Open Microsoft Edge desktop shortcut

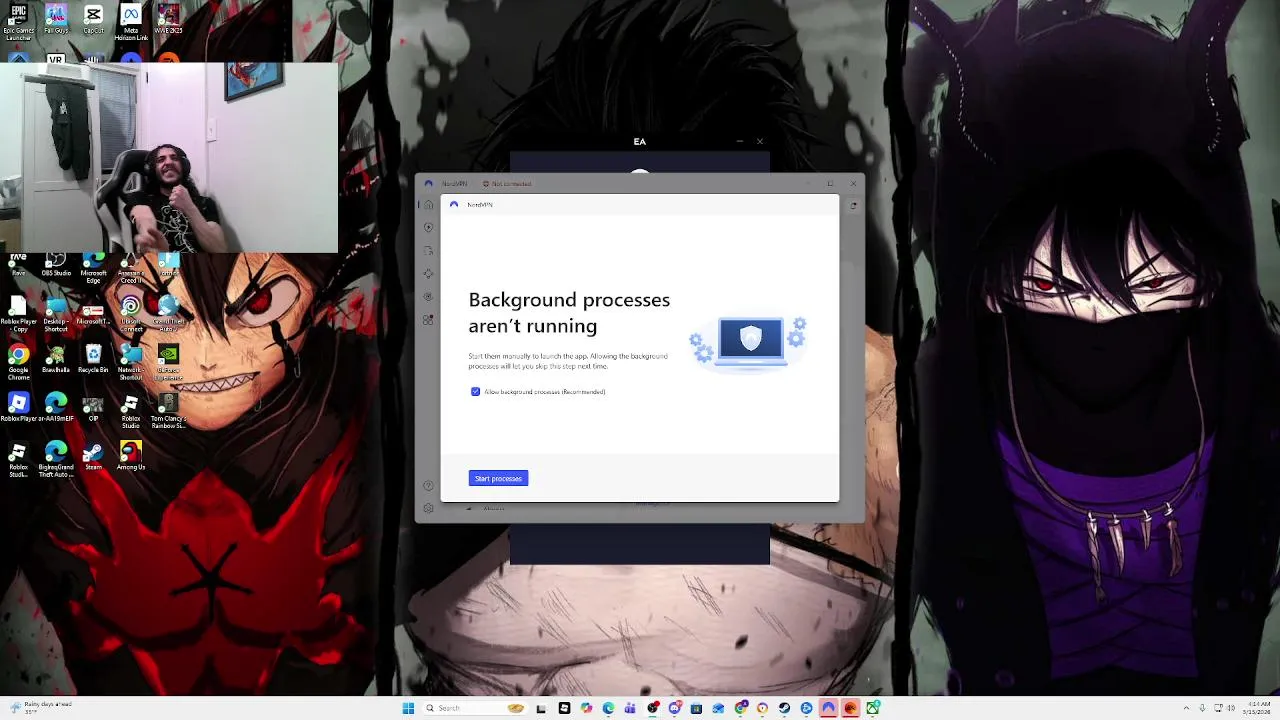93,269
